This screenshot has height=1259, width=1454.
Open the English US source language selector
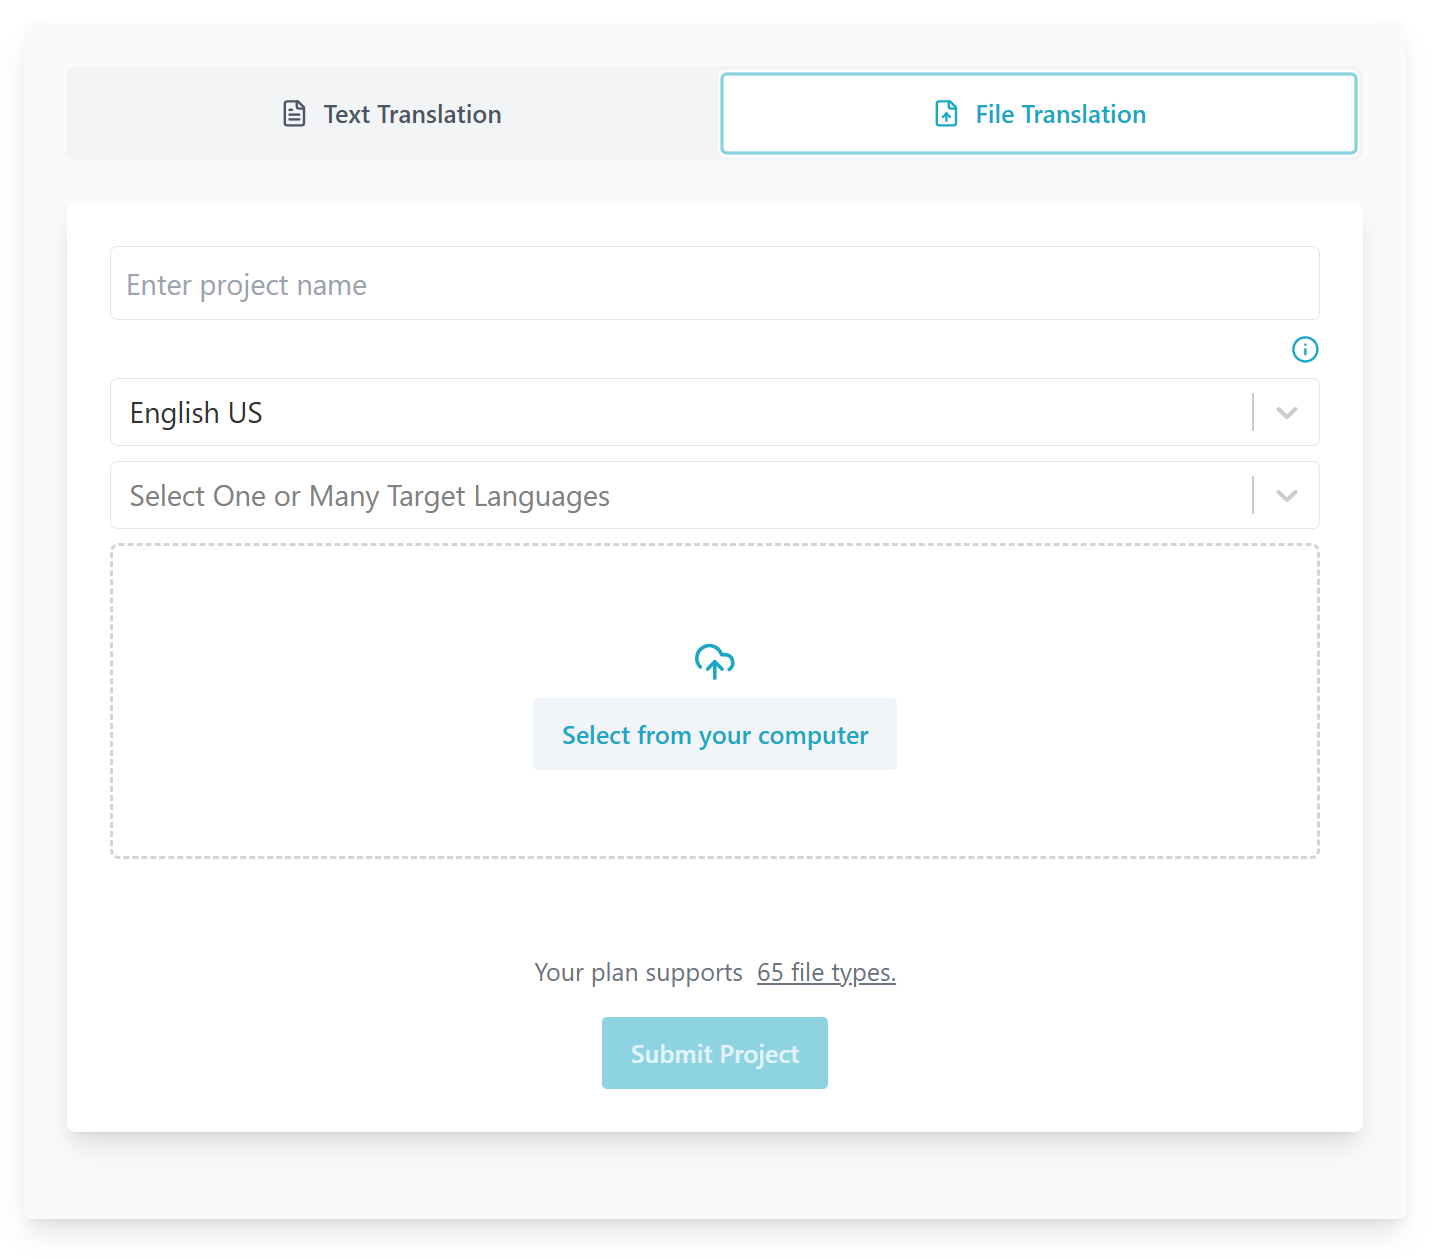(x=715, y=412)
